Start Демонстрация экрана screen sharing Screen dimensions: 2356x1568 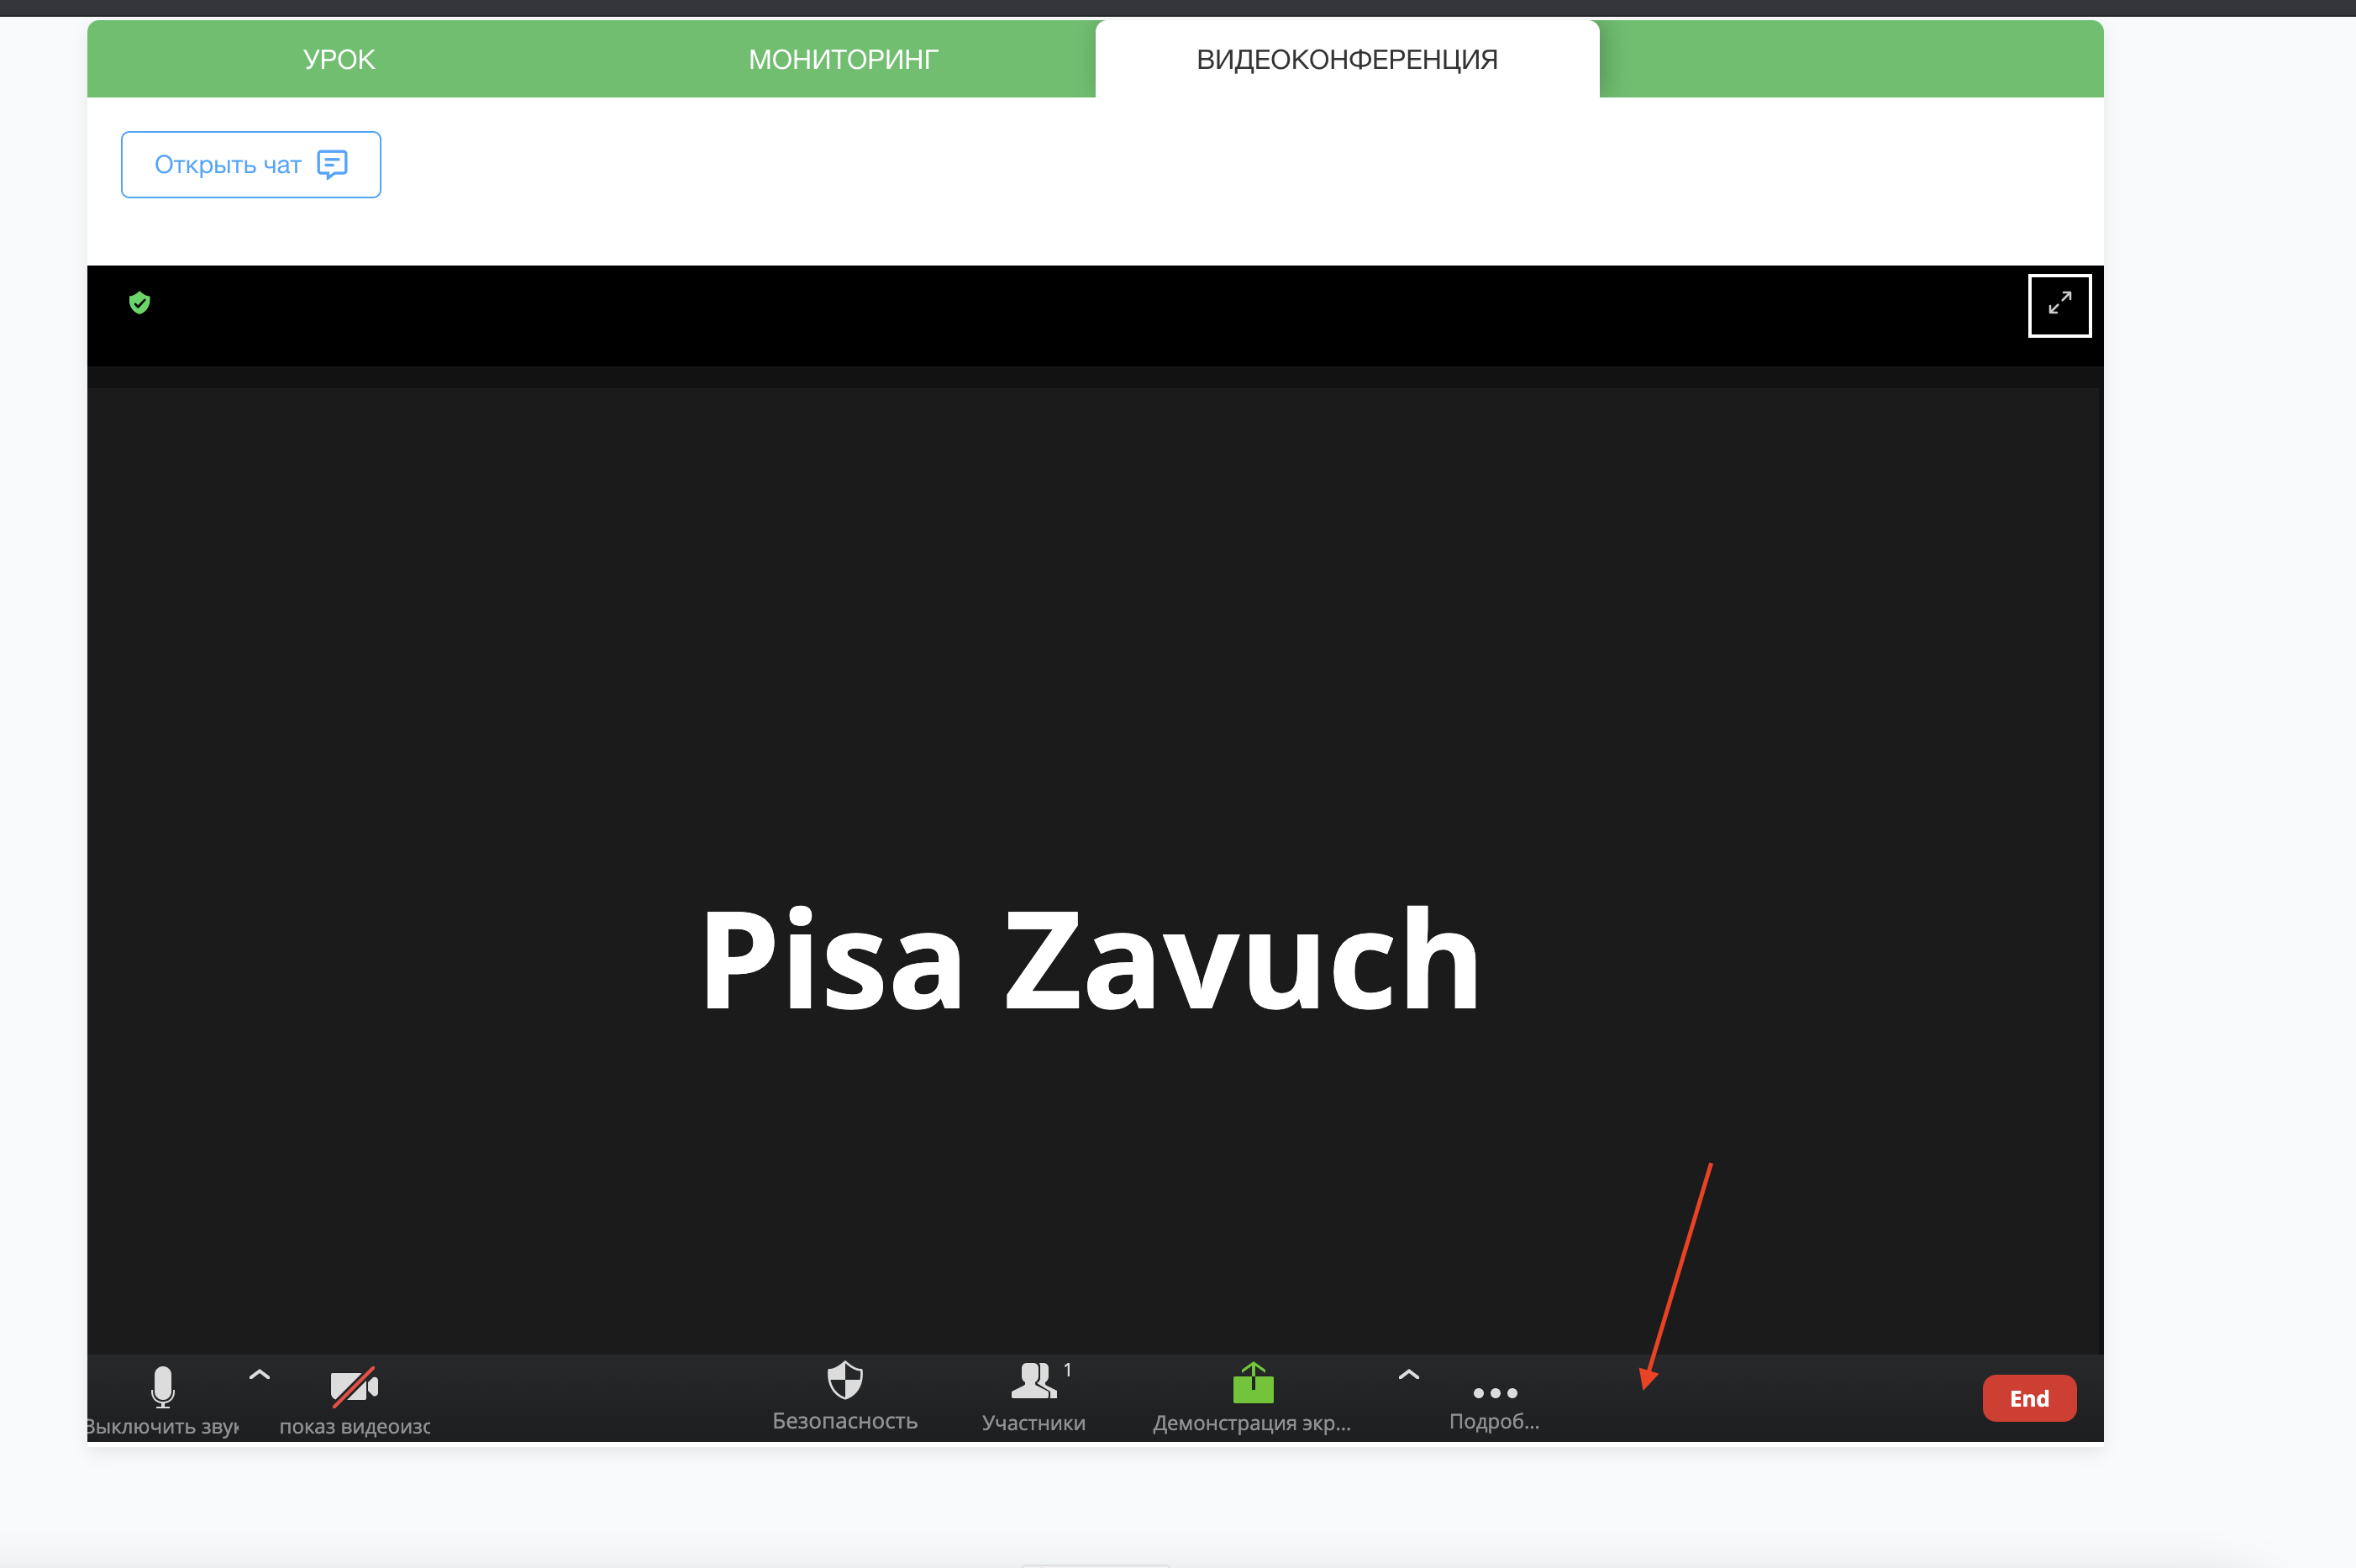pyautogui.click(x=1252, y=1385)
